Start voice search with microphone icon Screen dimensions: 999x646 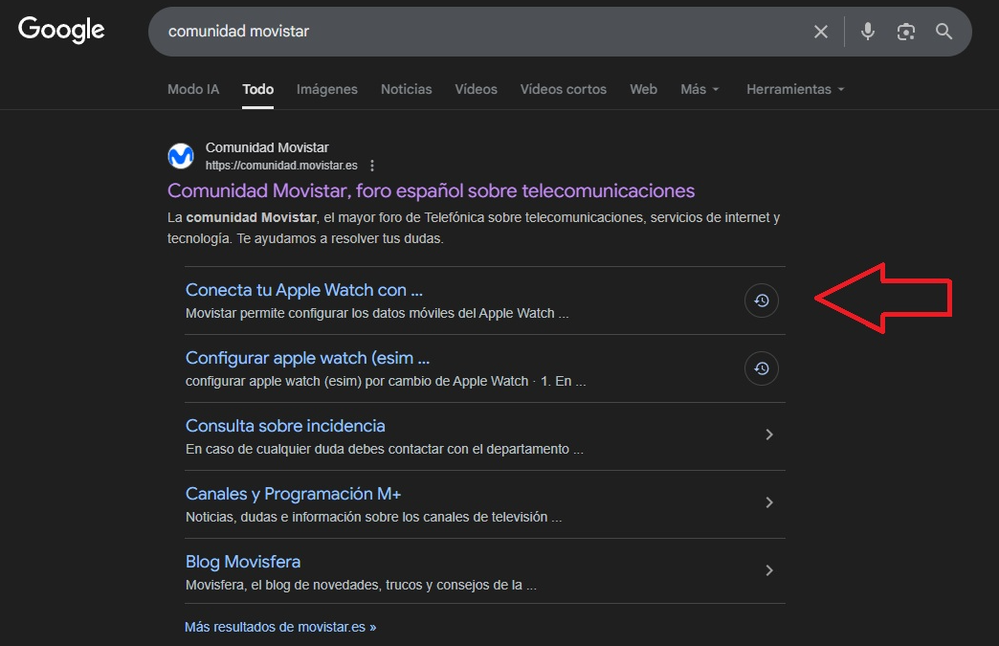pyautogui.click(x=868, y=32)
